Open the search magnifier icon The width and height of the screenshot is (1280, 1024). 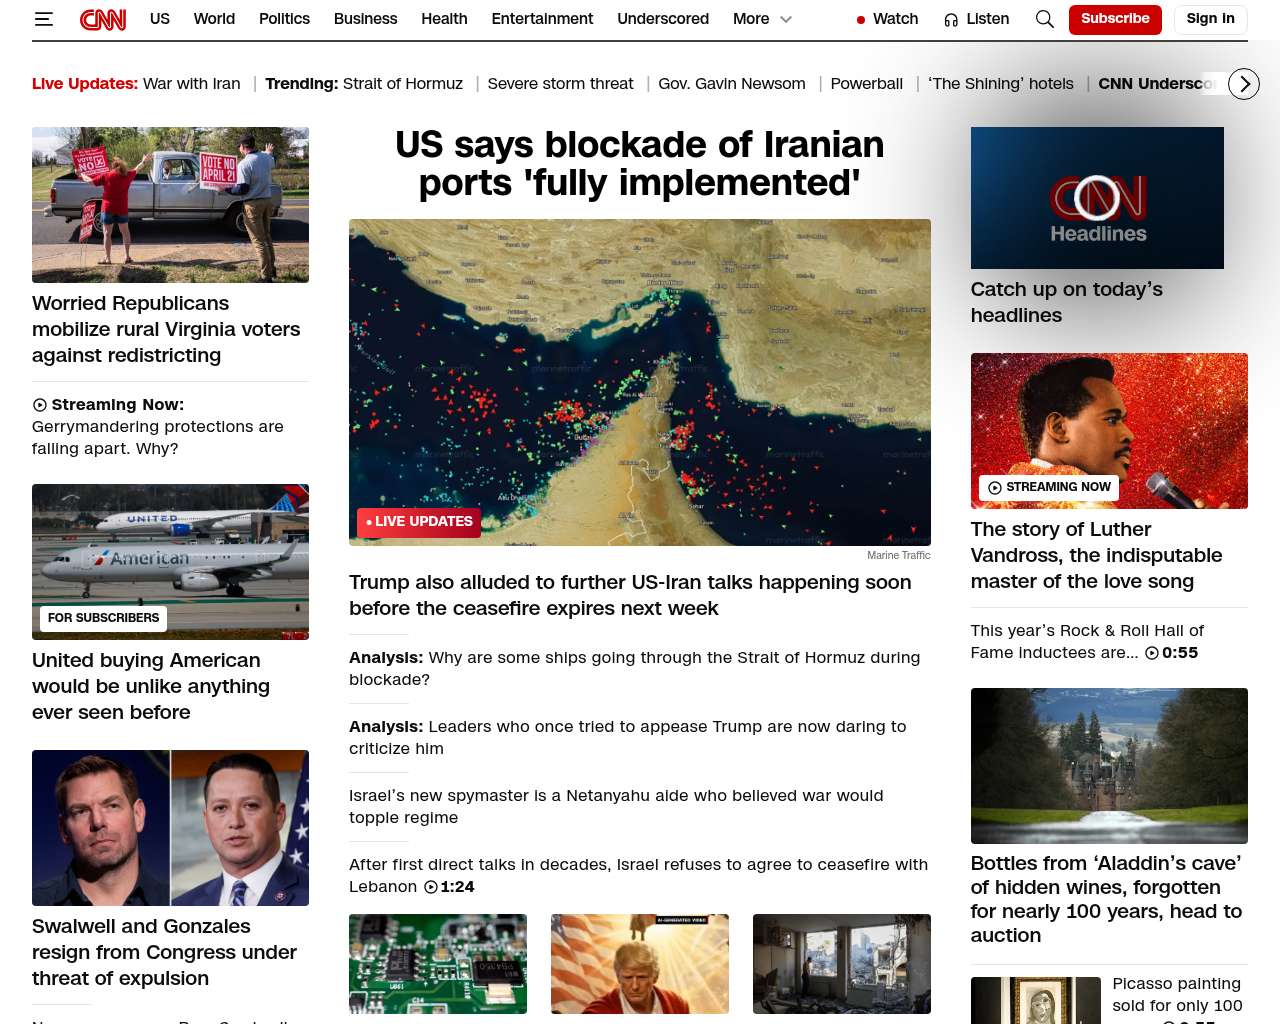pos(1045,19)
